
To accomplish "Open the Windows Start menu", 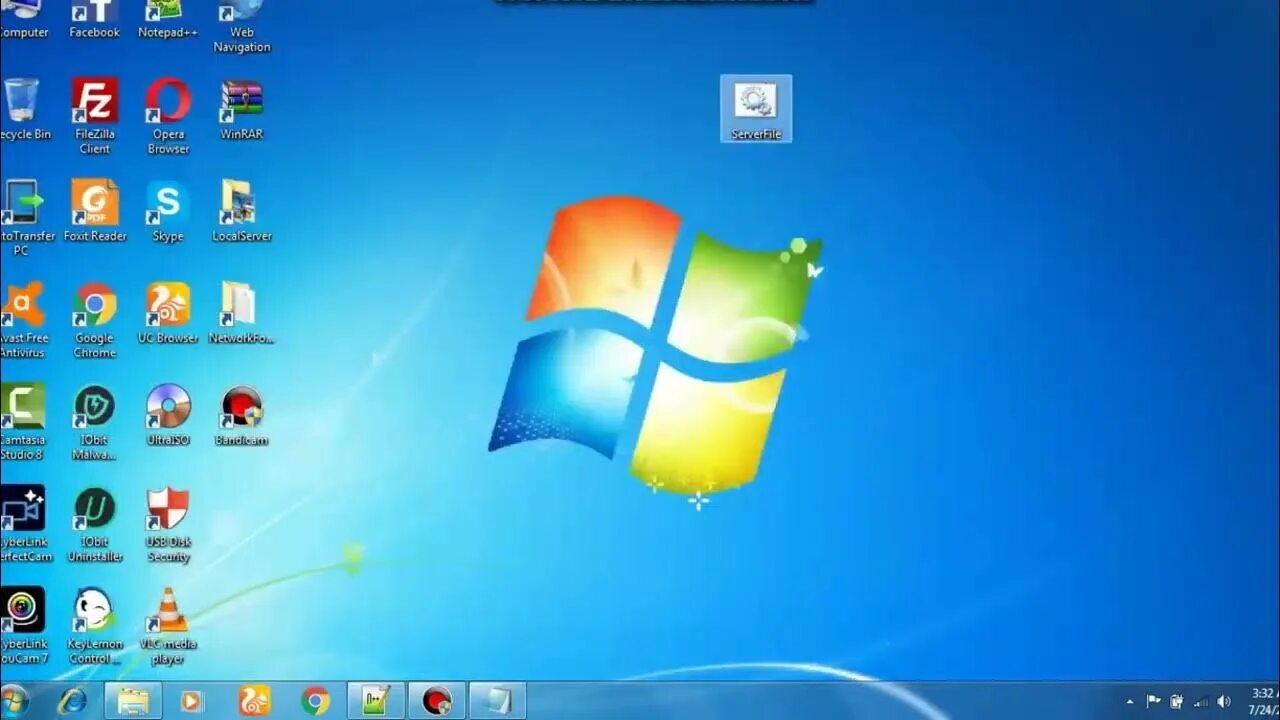I will [x=15, y=701].
